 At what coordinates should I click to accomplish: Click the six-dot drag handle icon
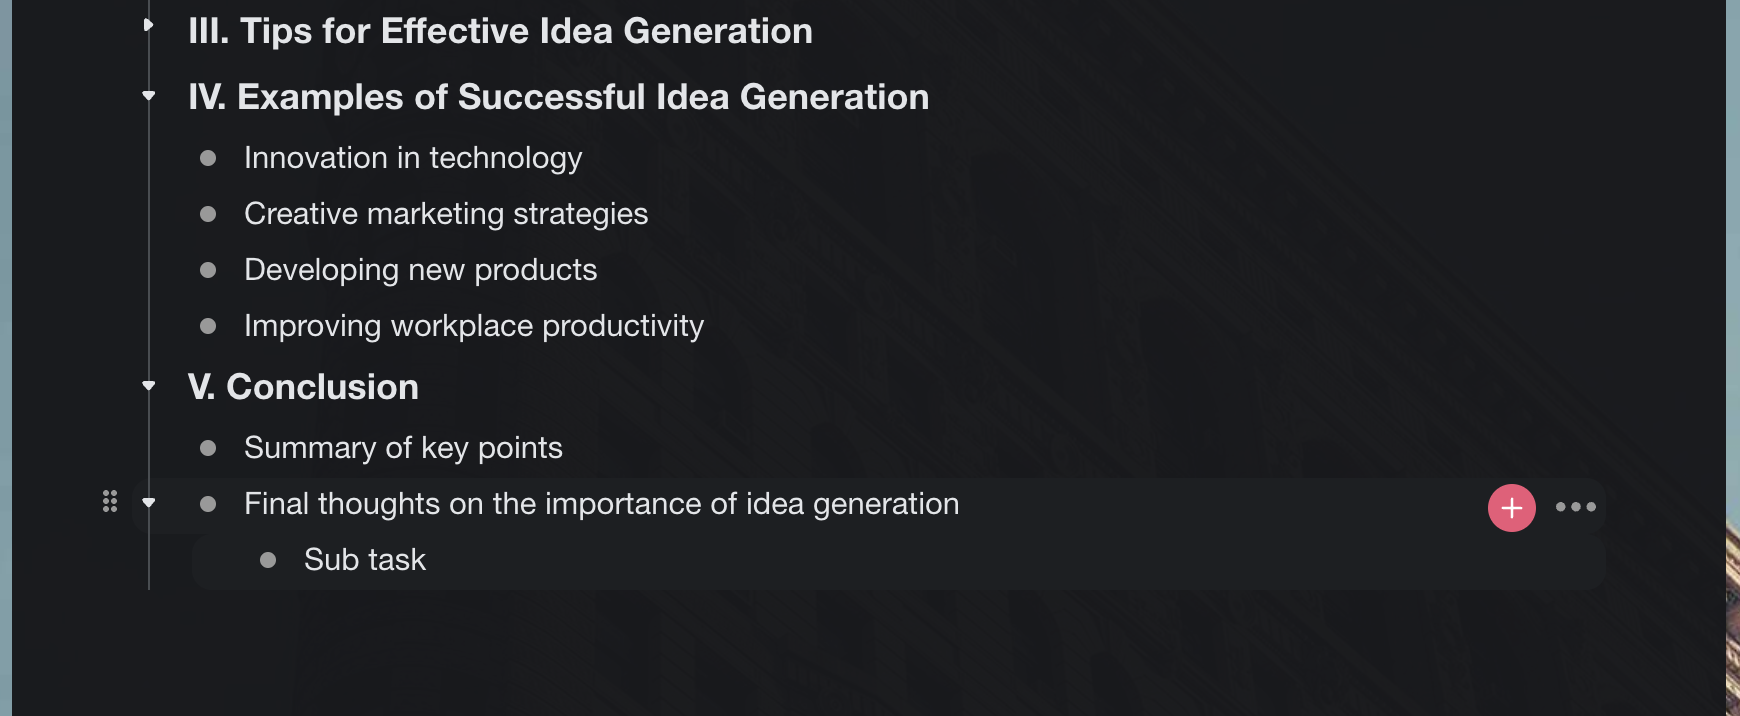click(110, 502)
